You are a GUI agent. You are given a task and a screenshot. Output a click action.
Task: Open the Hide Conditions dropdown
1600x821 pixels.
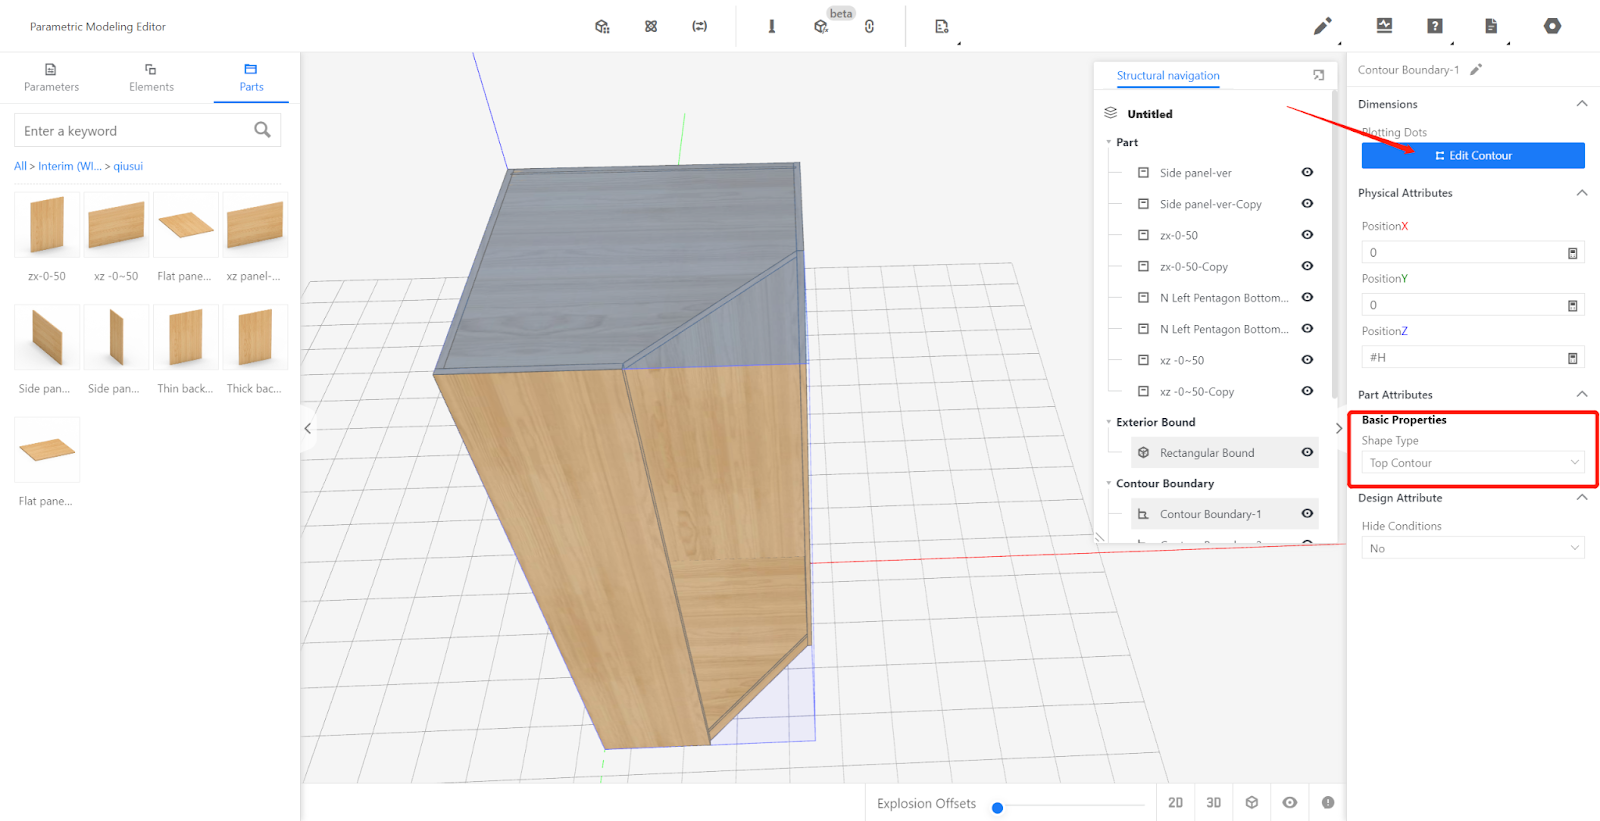[x=1472, y=548]
